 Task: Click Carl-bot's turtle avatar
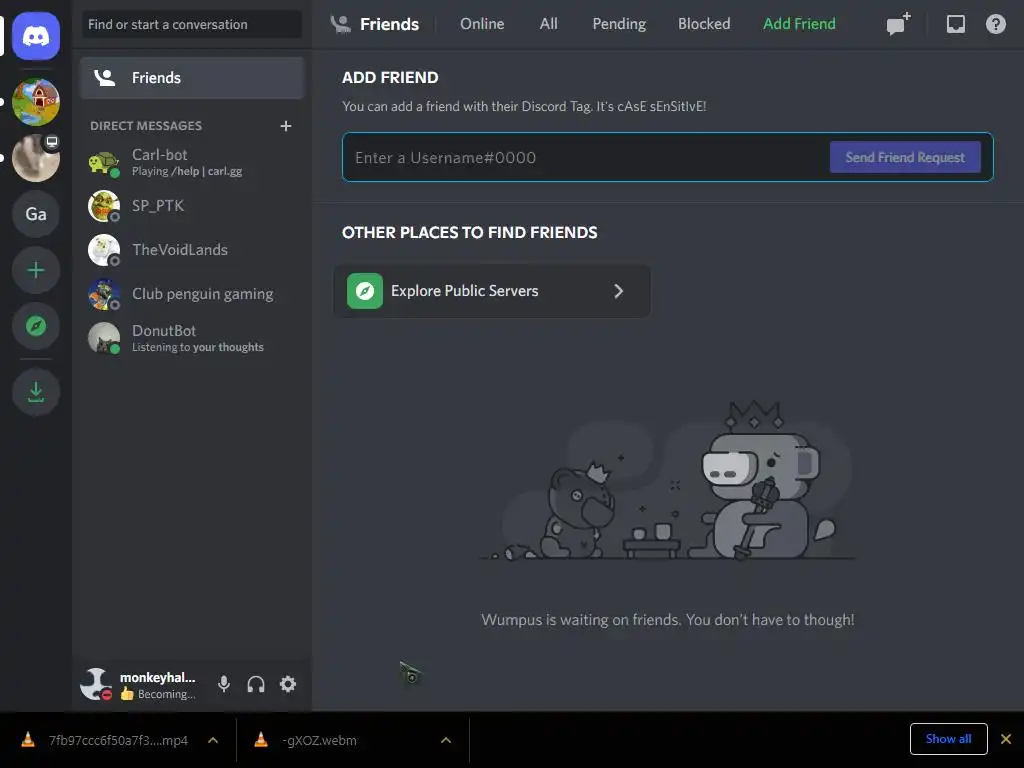104,163
